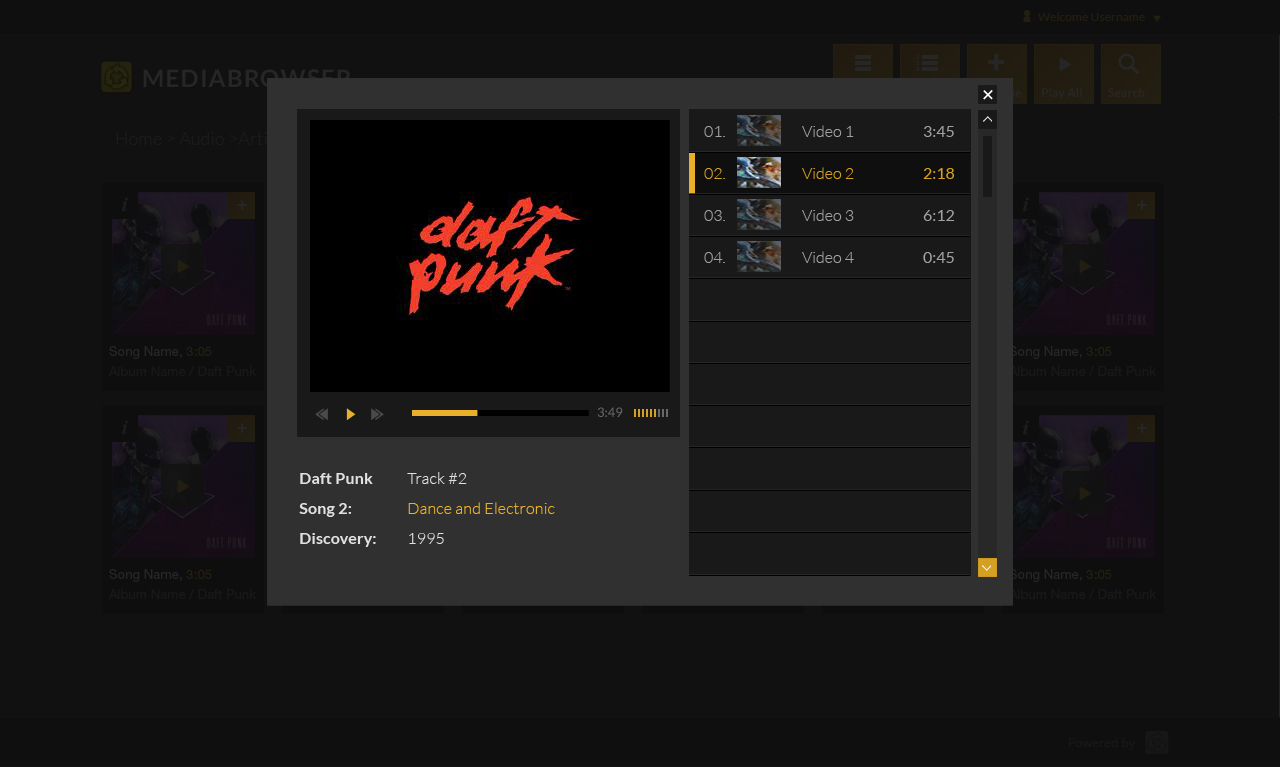This screenshot has height=767, width=1280.
Task: Open the hamburger menu toolbar button
Action: coord(863,73)
